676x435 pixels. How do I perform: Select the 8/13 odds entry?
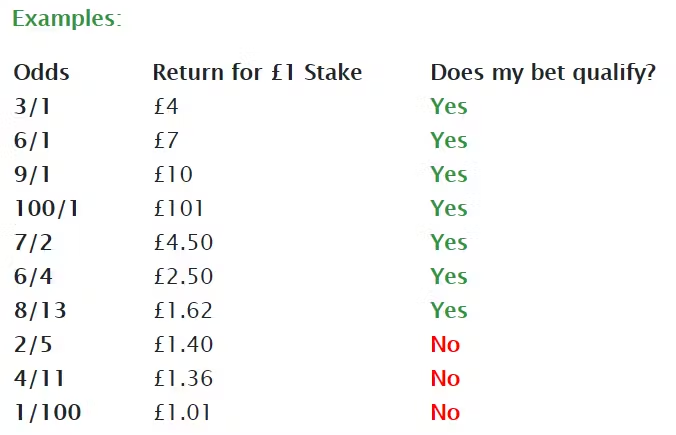40,310
